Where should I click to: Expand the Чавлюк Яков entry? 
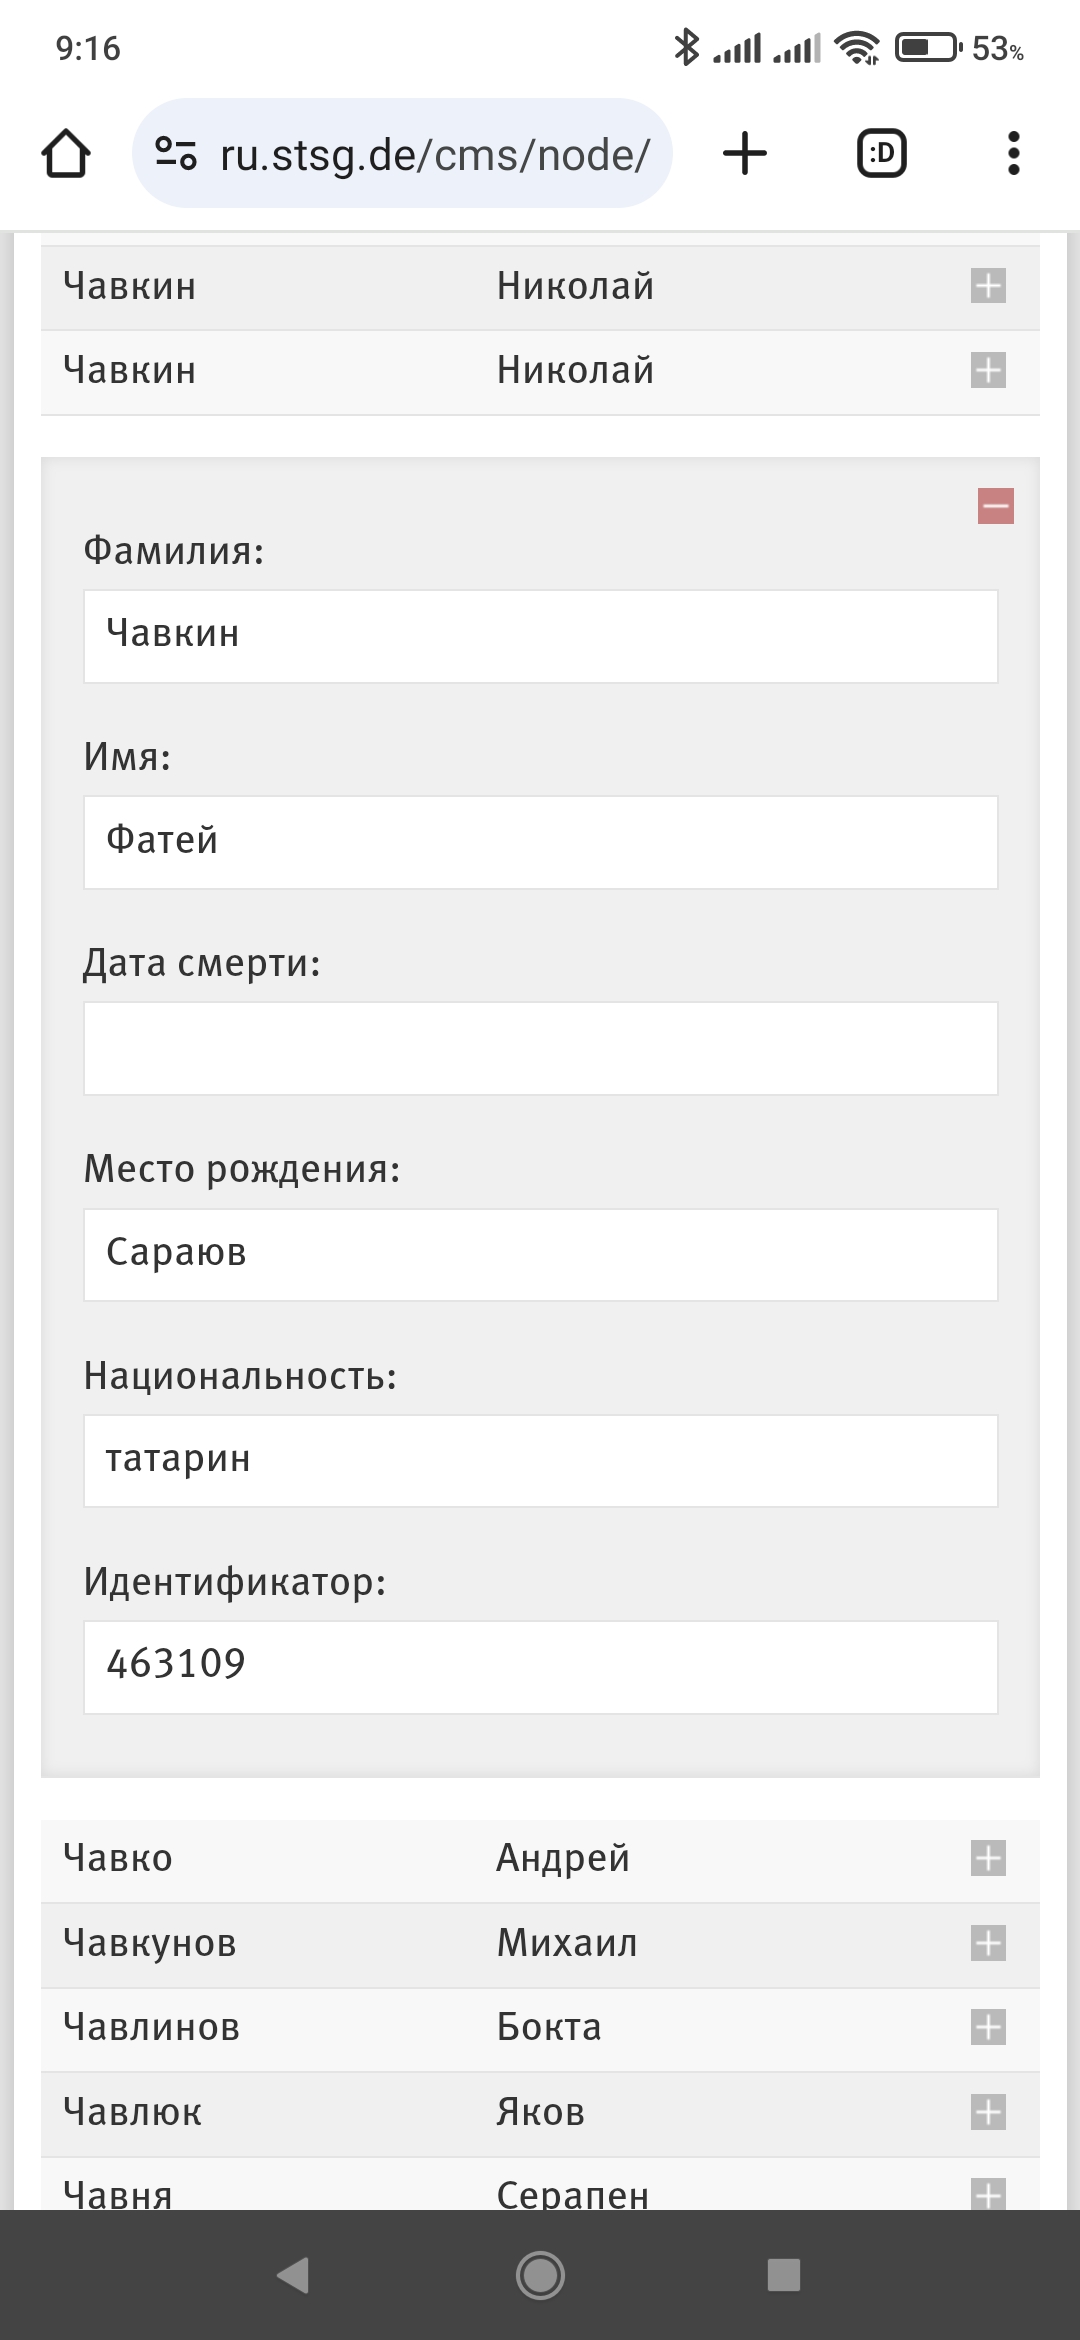988,2113
